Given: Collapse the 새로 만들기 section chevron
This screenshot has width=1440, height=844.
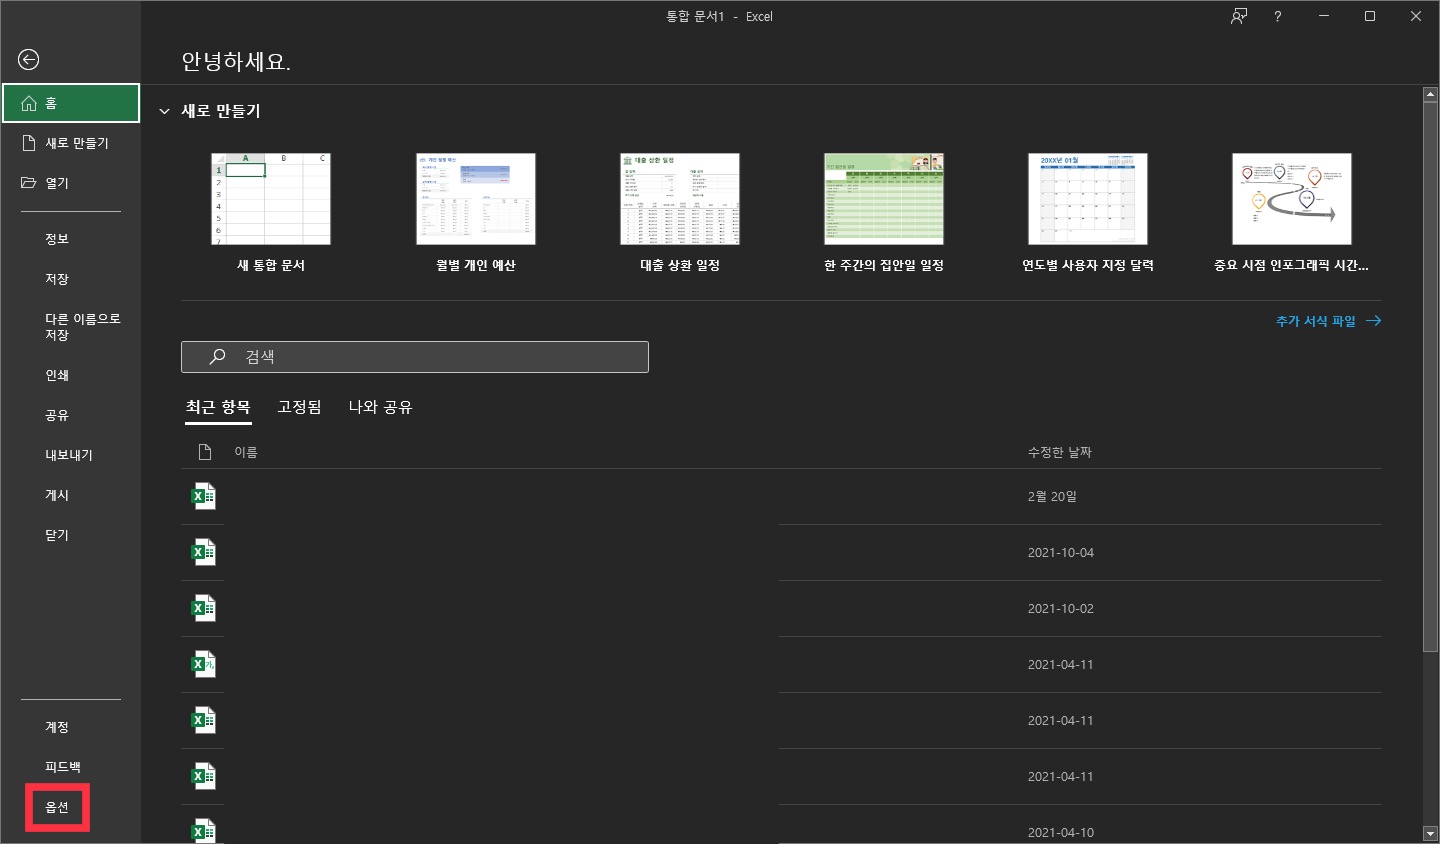Looking at the screenshot, I should pyautogui.click(x=165, y=111).
